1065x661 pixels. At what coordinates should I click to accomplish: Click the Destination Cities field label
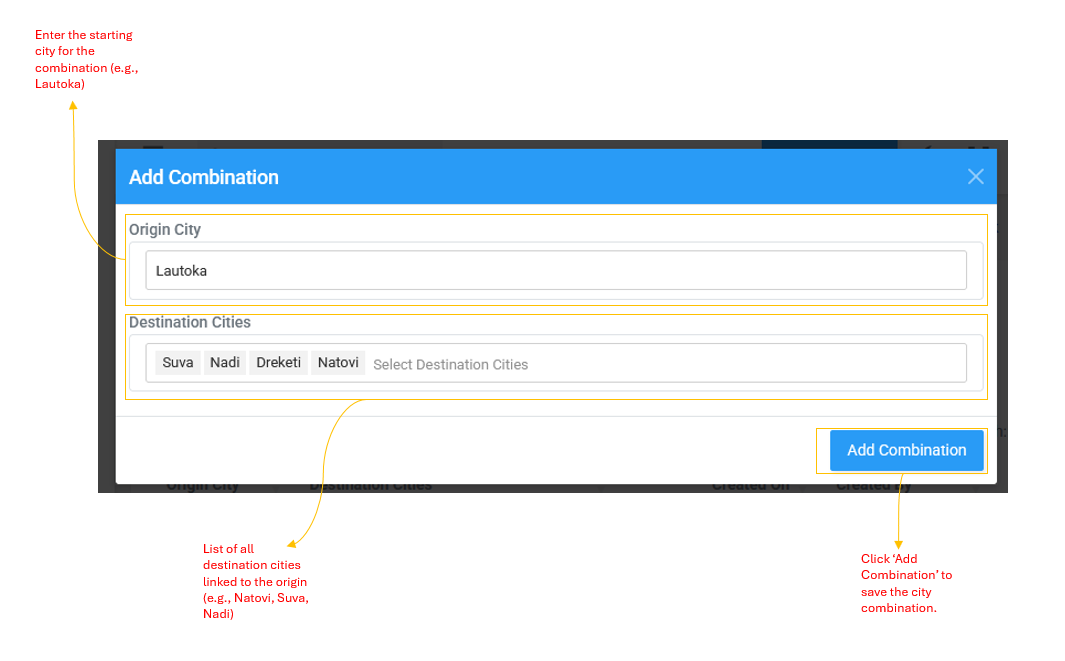pos(190,323)
